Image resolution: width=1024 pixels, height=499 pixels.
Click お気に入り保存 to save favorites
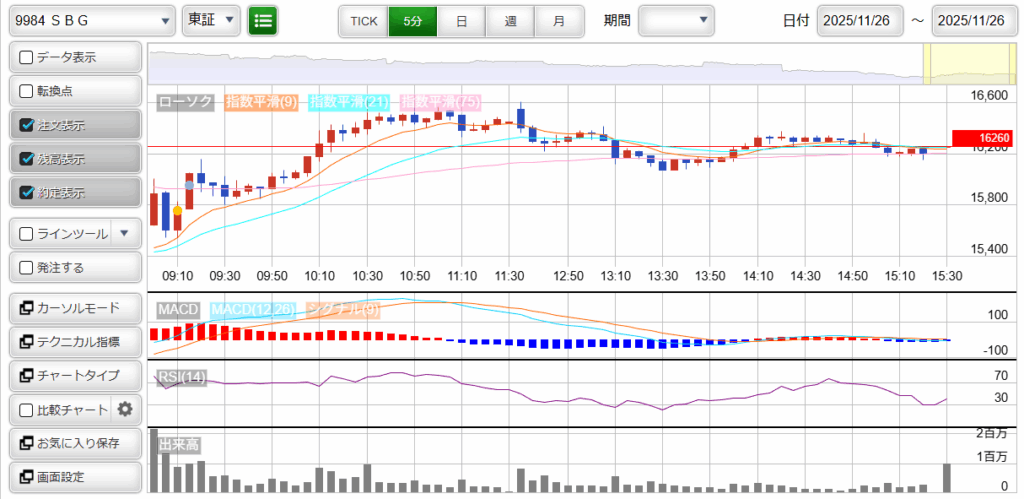pos(75,443)
